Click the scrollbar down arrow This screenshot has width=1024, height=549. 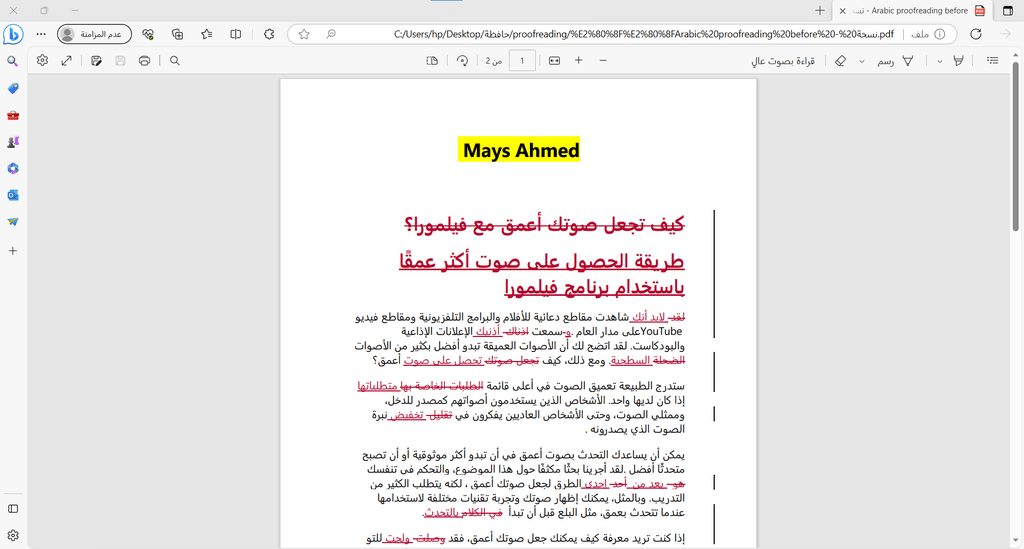pyautogui.click(x=1016, y=541)
